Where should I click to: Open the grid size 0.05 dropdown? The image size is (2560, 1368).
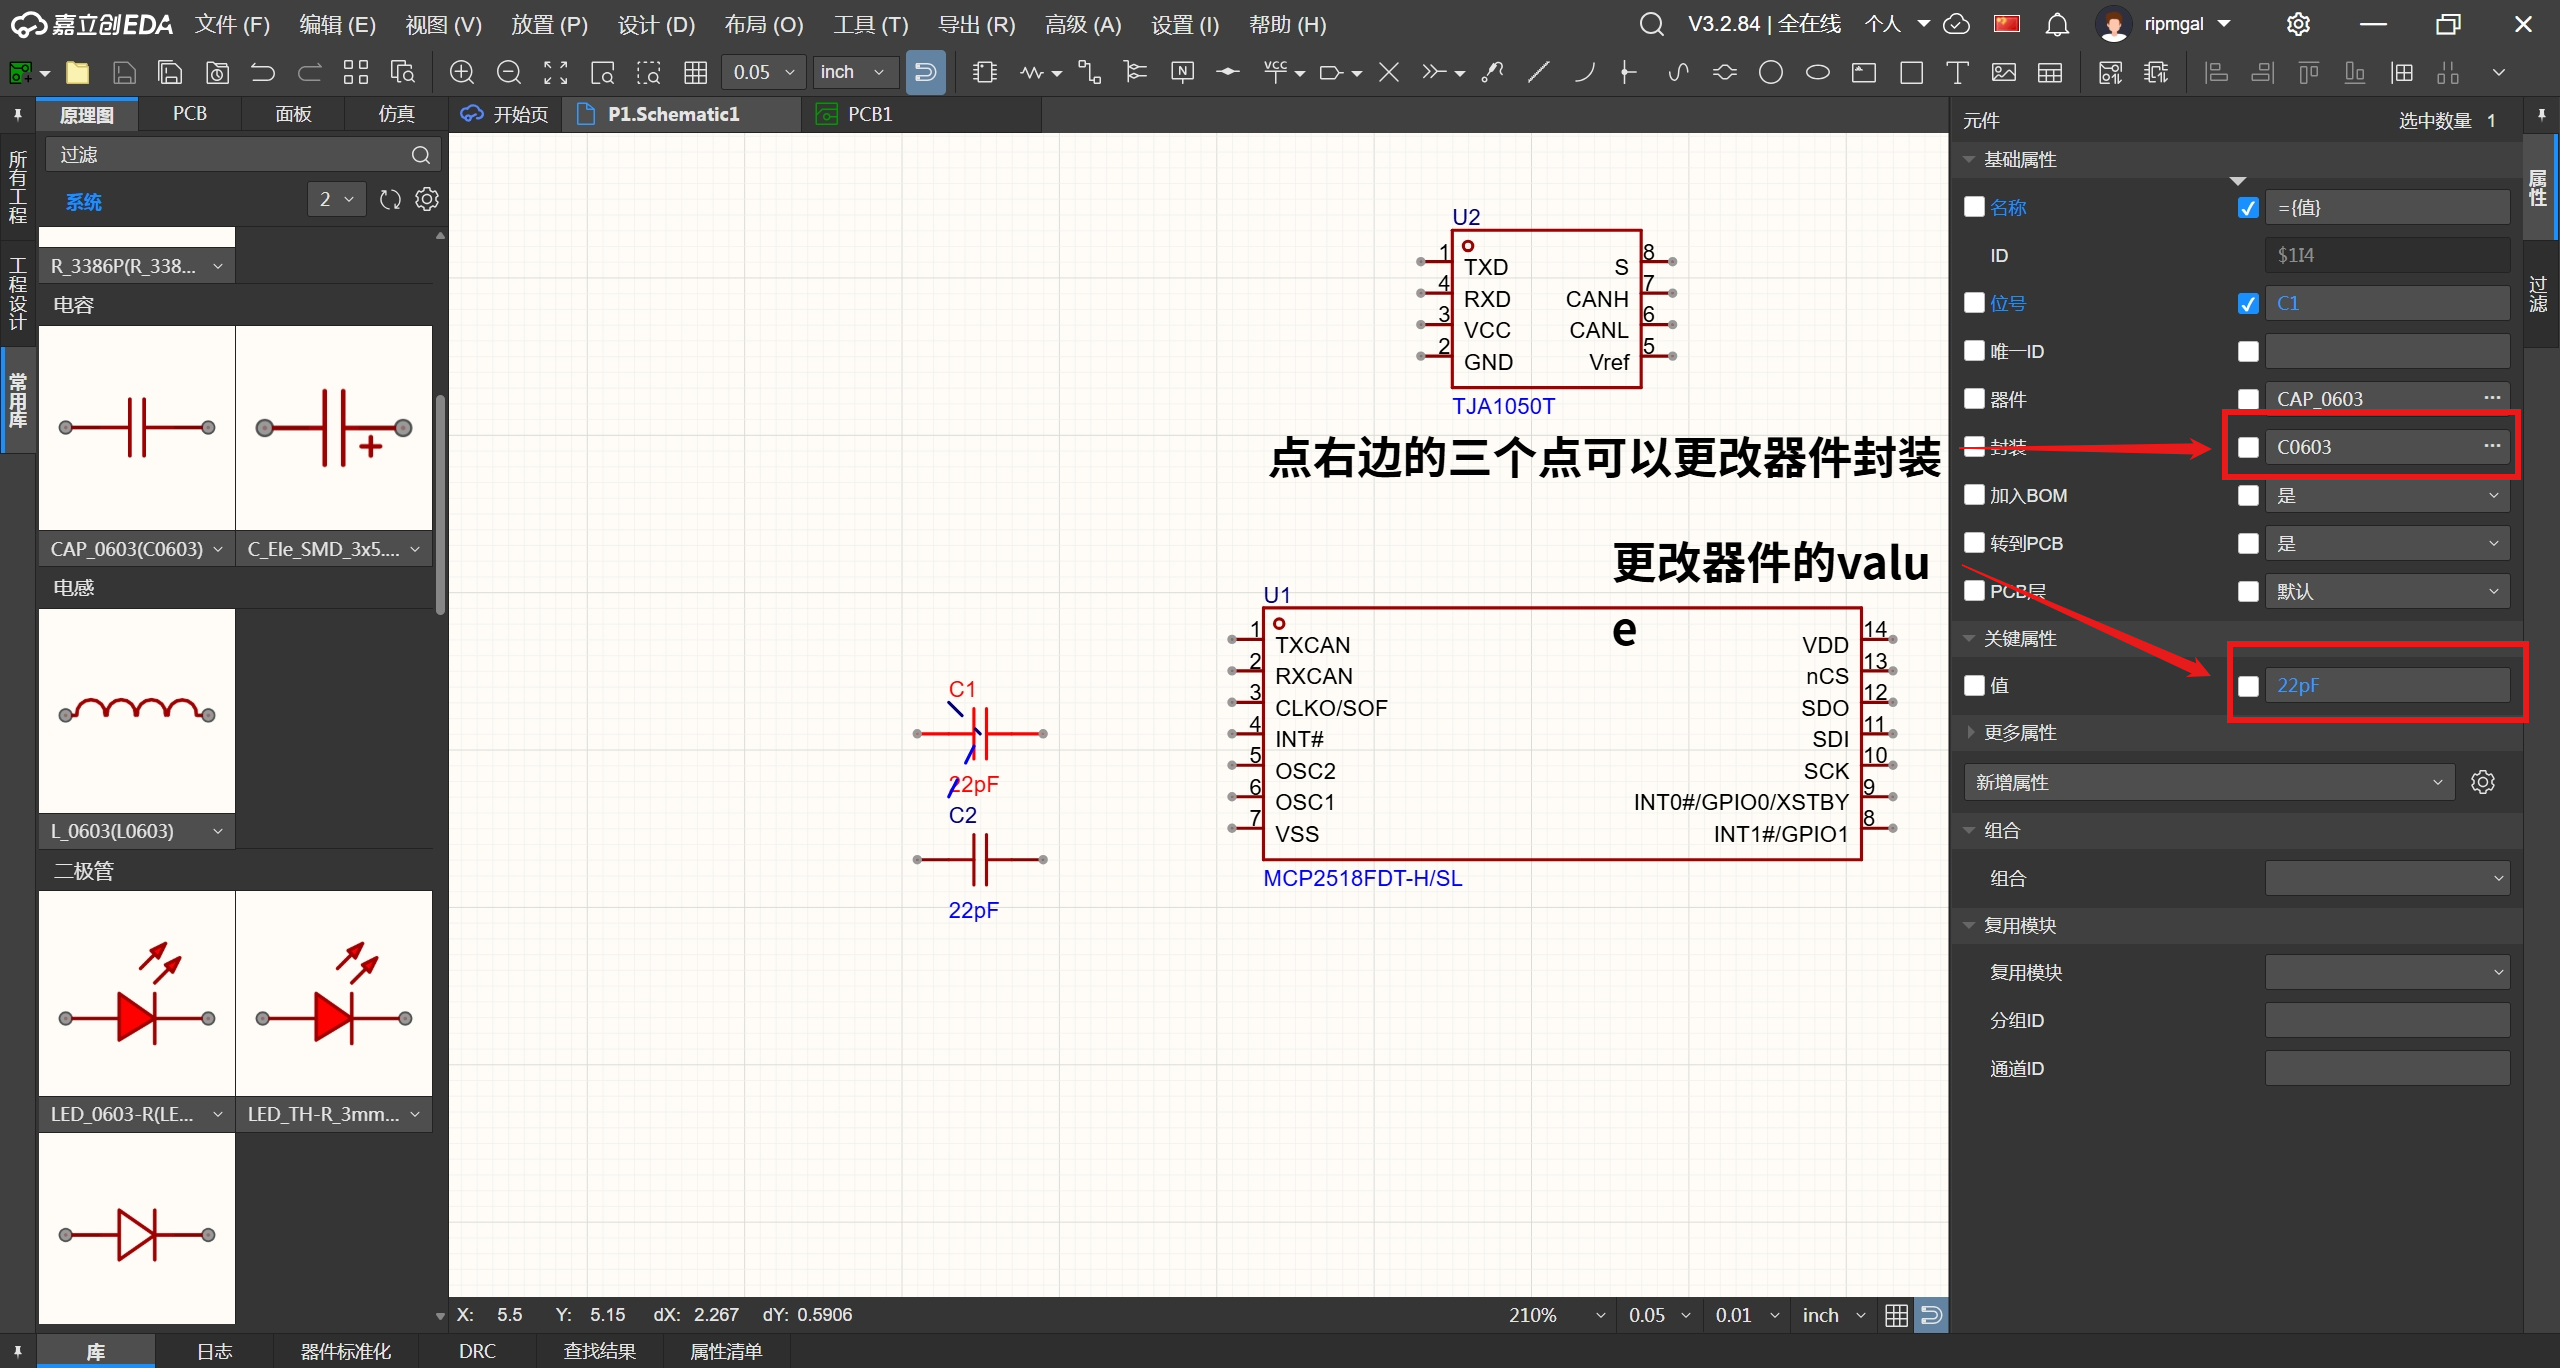pos(764,72)
